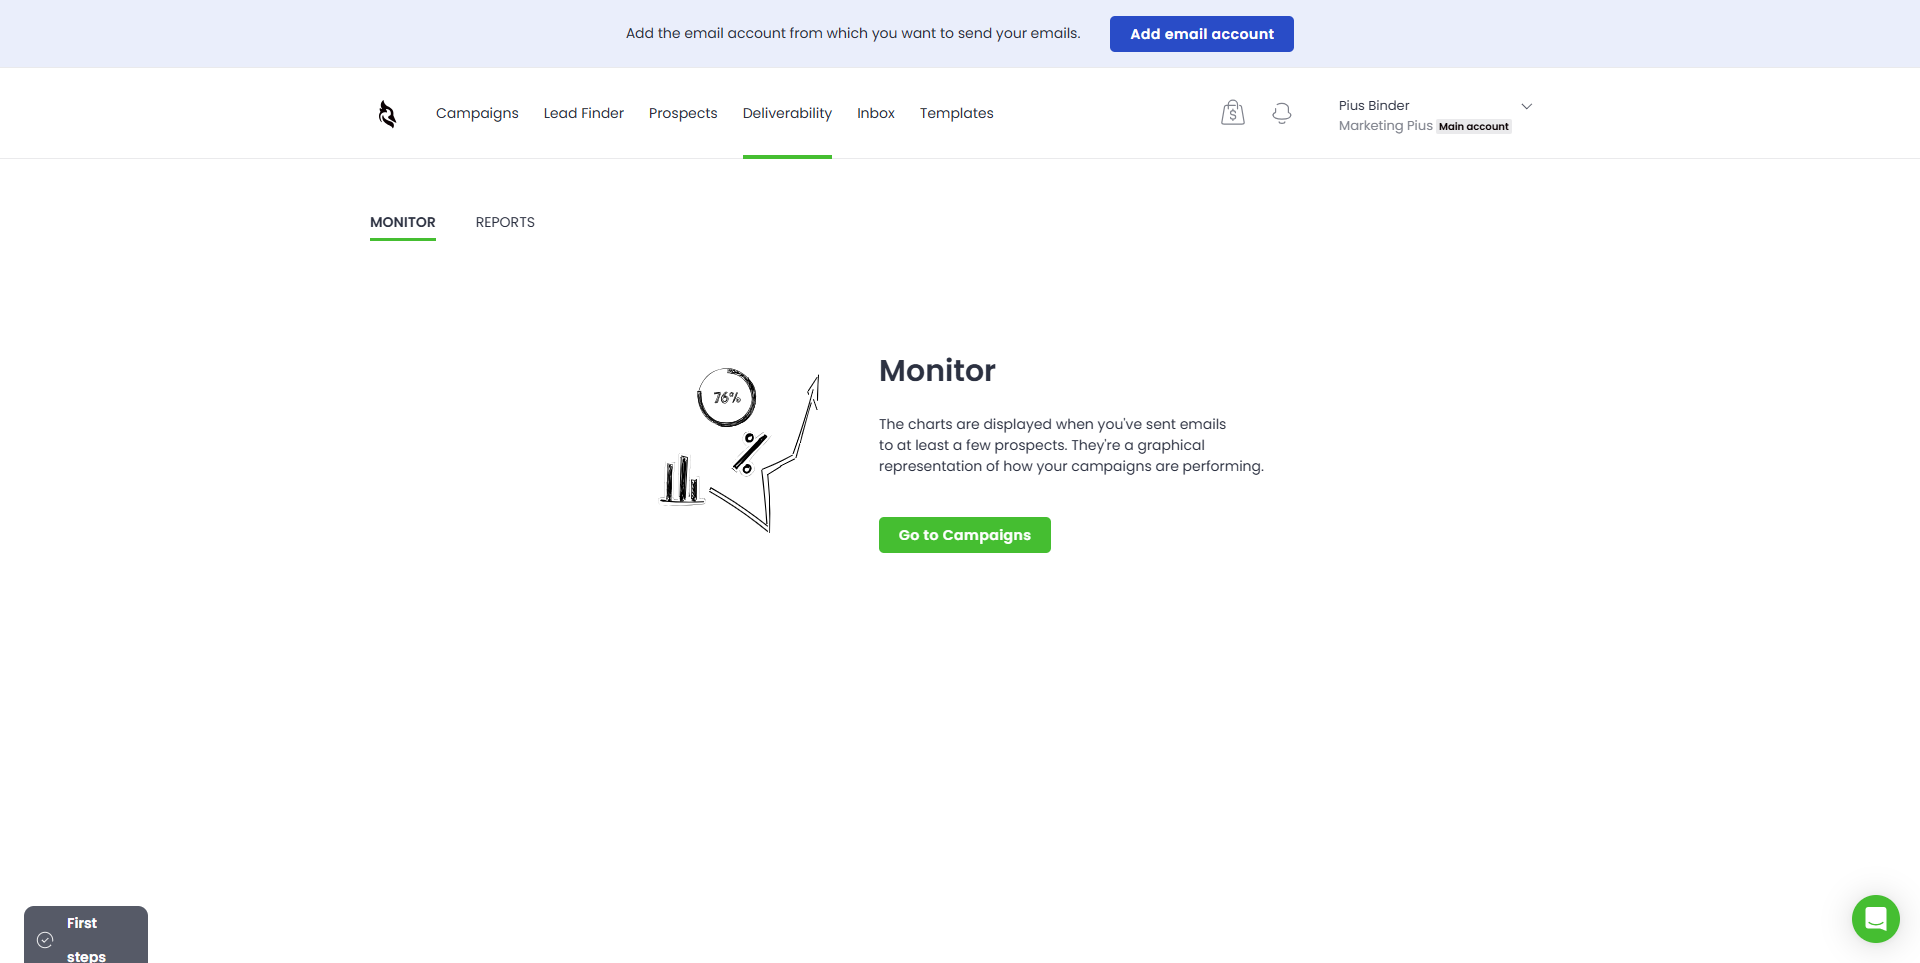Go to Lead Finder
The image size is (1920, 963).
583,113
